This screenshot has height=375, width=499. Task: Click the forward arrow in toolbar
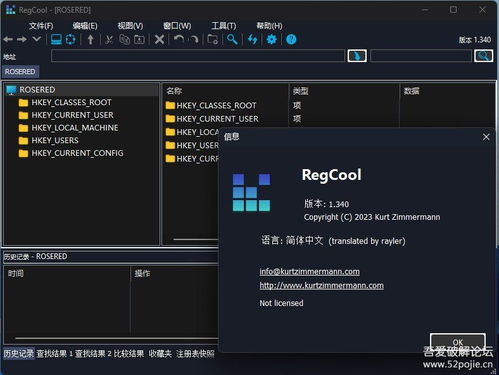coord(22,40)
